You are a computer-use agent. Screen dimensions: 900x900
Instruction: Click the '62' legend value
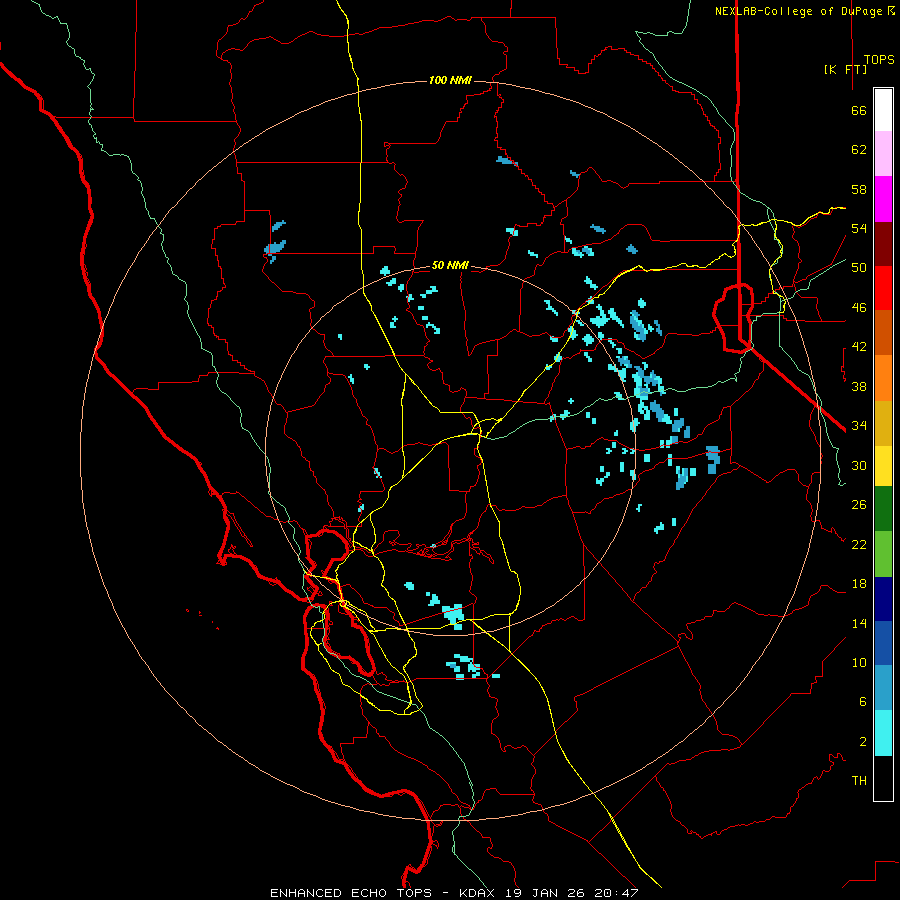(x=859, y=150)
